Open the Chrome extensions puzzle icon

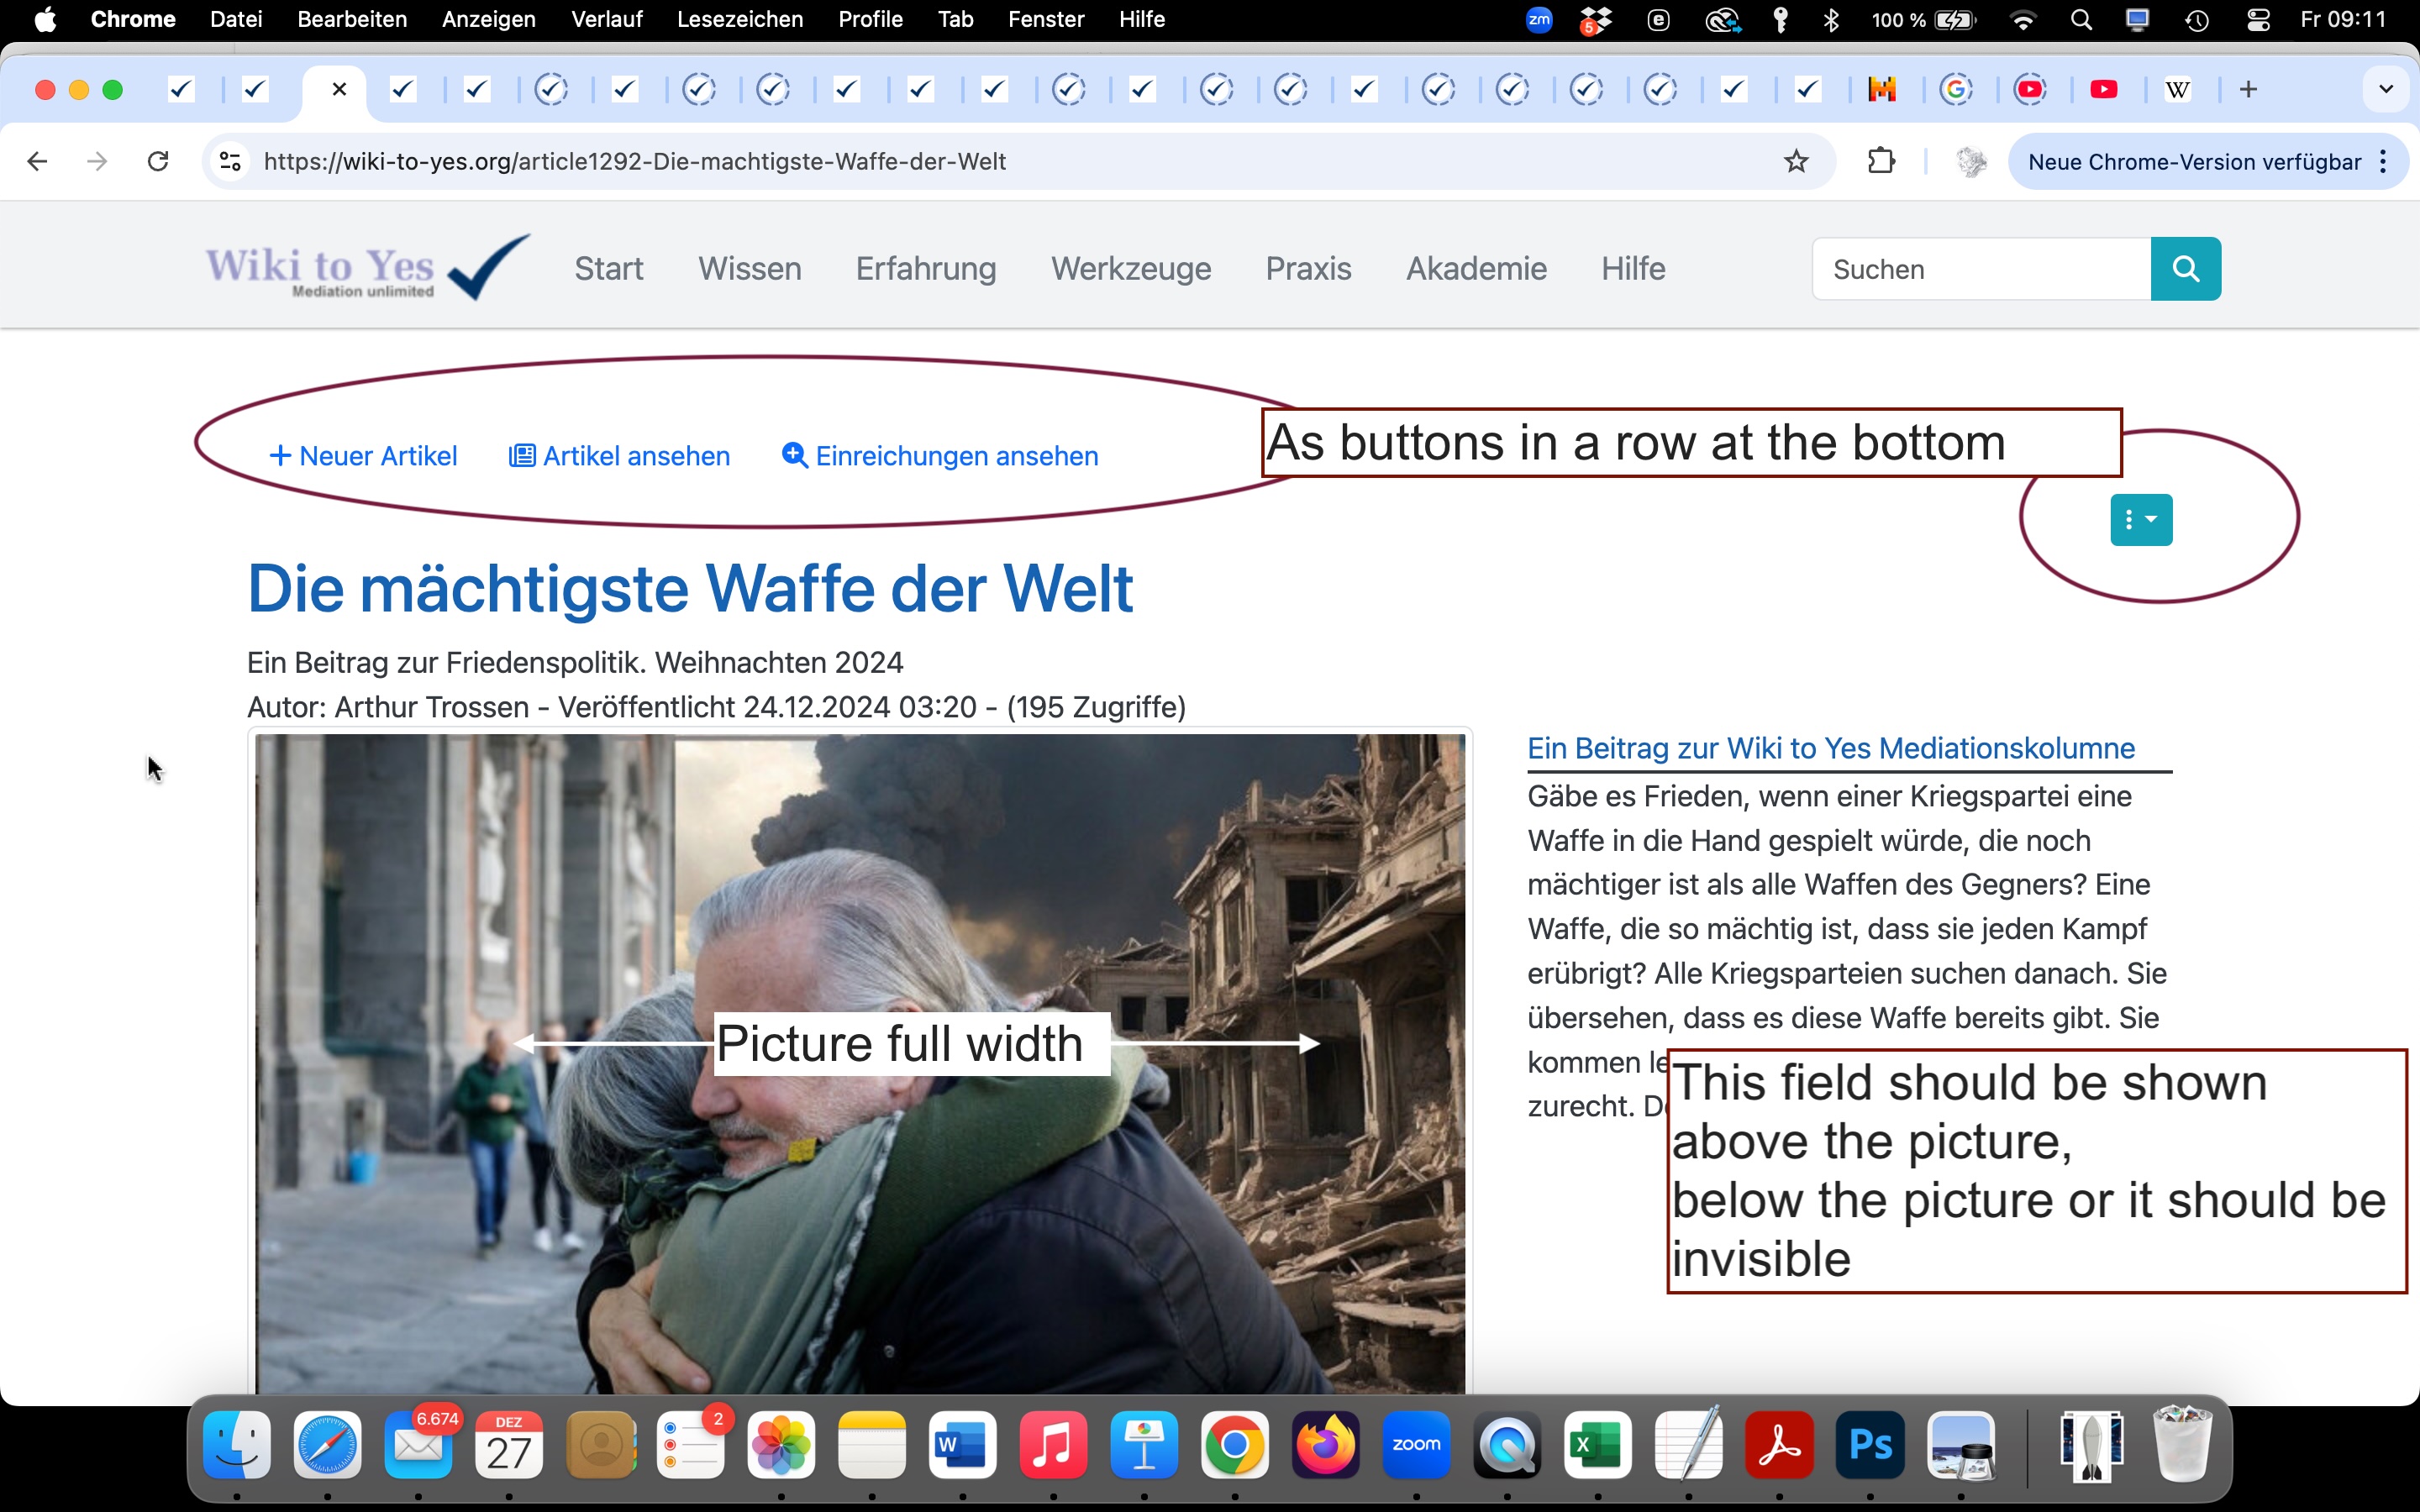coord(1881,161)
